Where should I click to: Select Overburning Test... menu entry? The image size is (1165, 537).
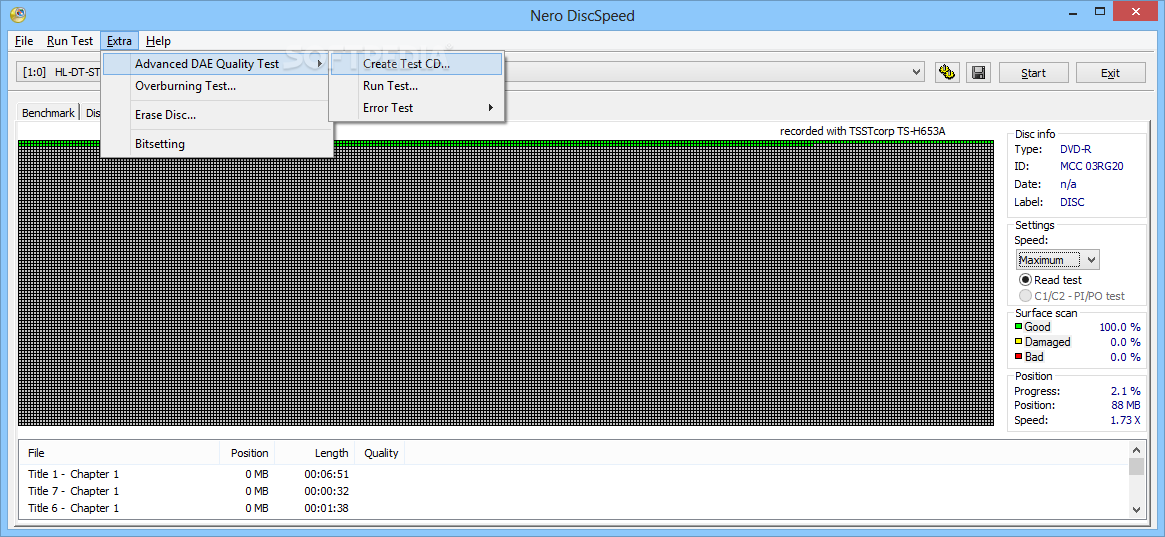(216, 86)
